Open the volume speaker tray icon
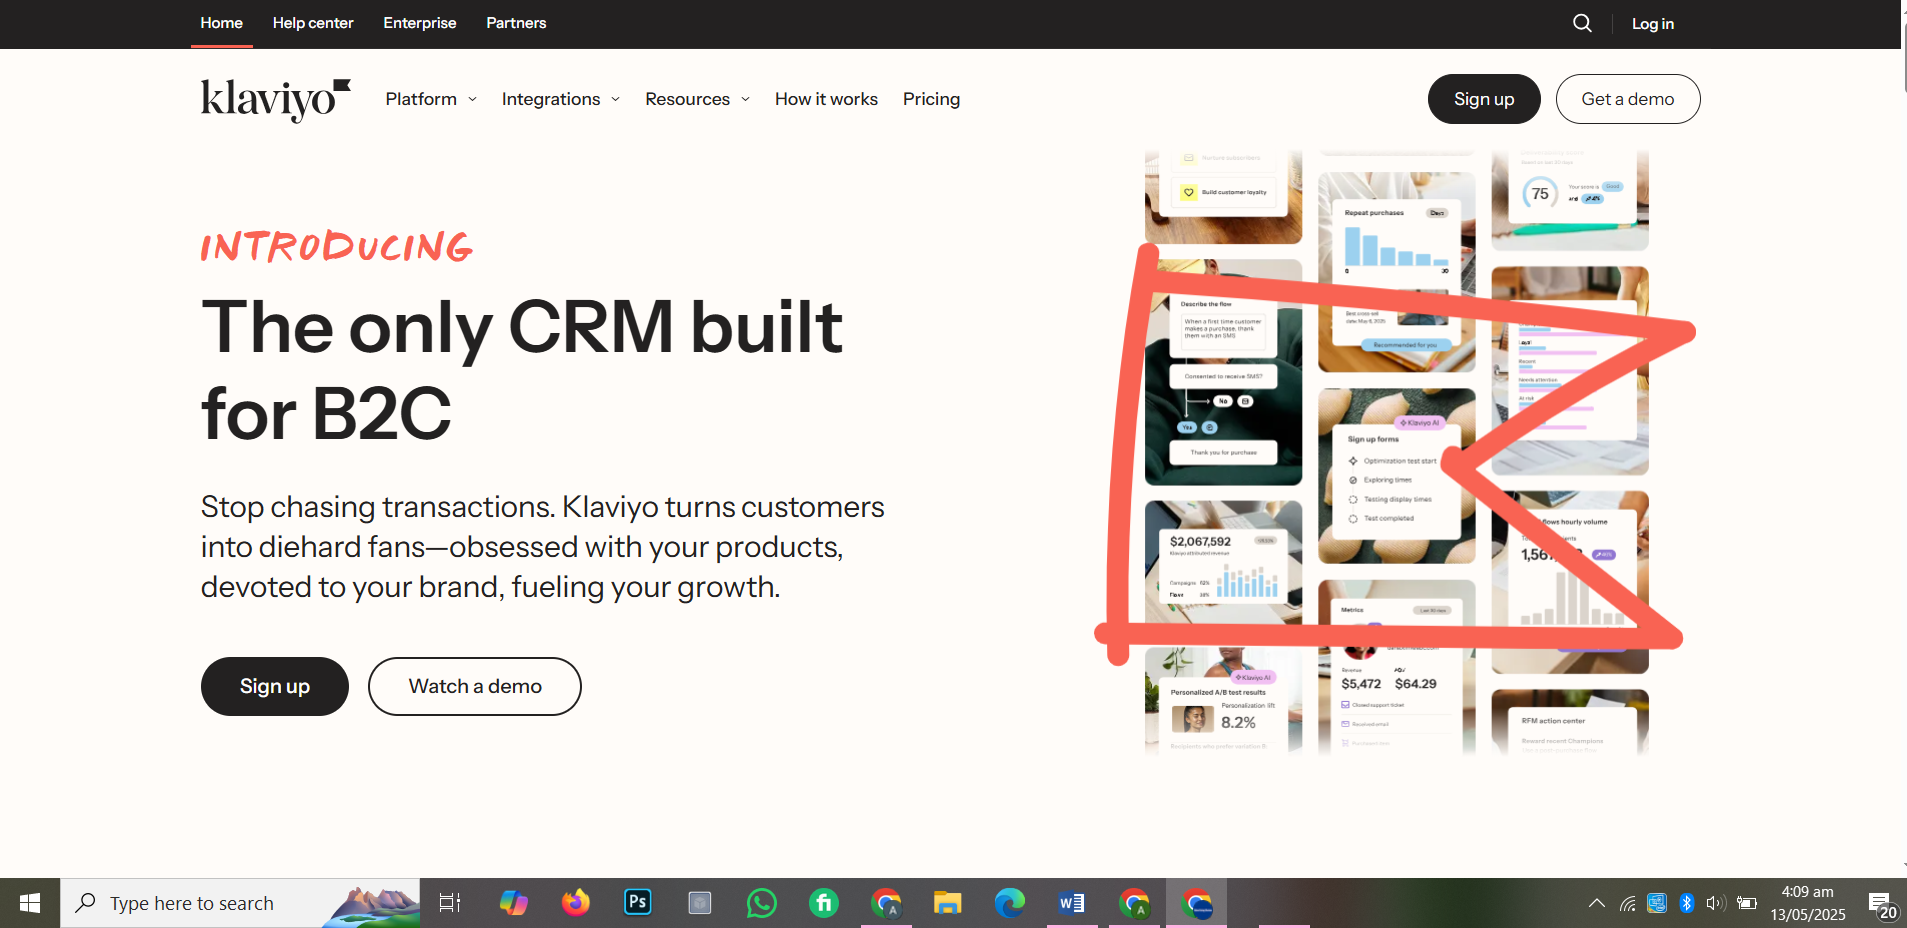This screenshot has width=1907, height=928. [x=1715, y=903]
